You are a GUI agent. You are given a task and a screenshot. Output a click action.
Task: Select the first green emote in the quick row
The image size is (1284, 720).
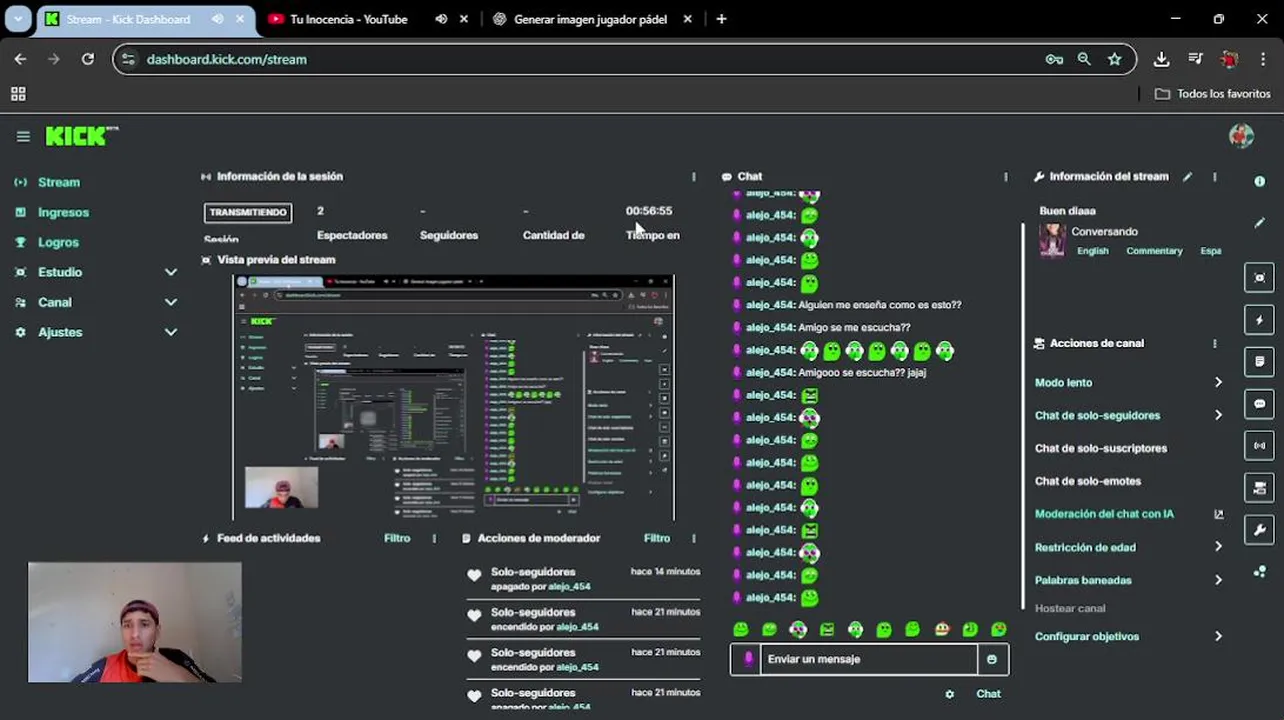[x=741, y=629]
